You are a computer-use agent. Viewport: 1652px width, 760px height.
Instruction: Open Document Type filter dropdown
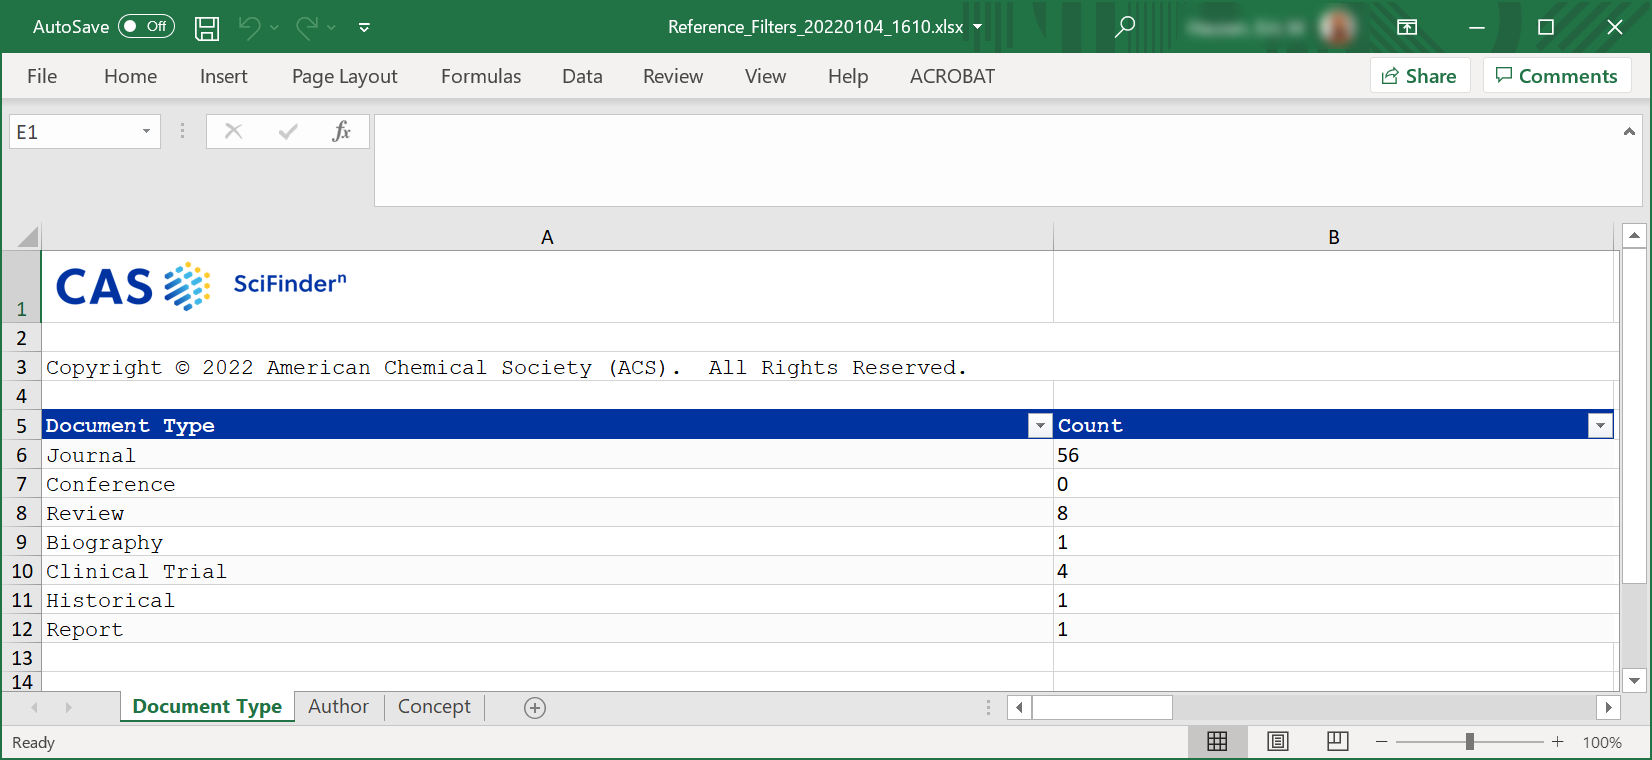point(1040,426)
